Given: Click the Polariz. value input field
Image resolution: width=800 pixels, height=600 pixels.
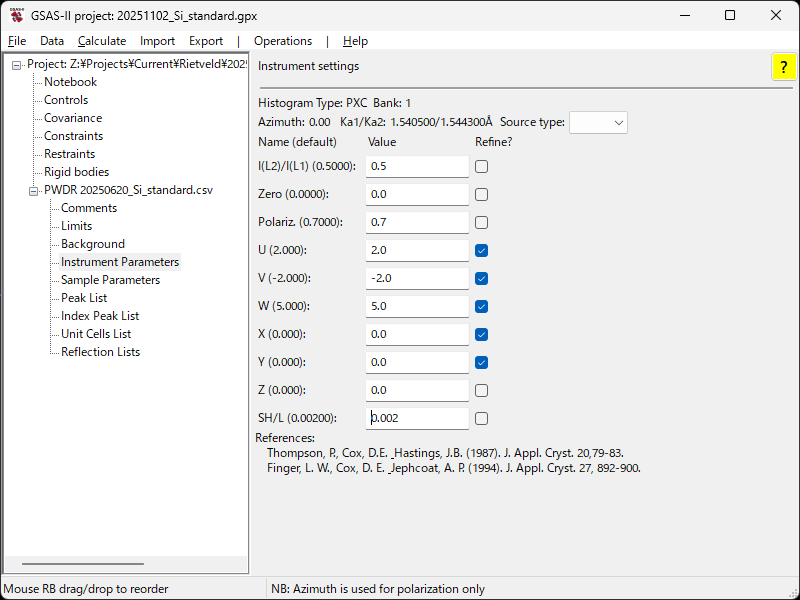Looking at the screenshot, I should [x=417, y=222].
